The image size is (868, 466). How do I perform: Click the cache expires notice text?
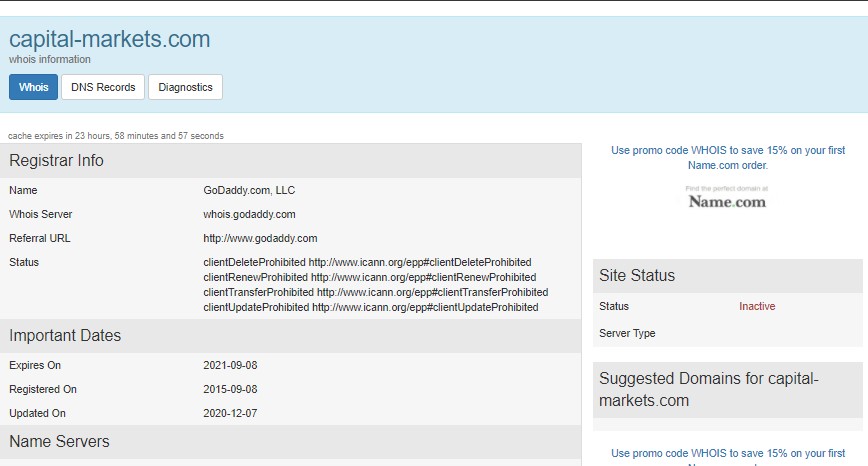point(116,136)
